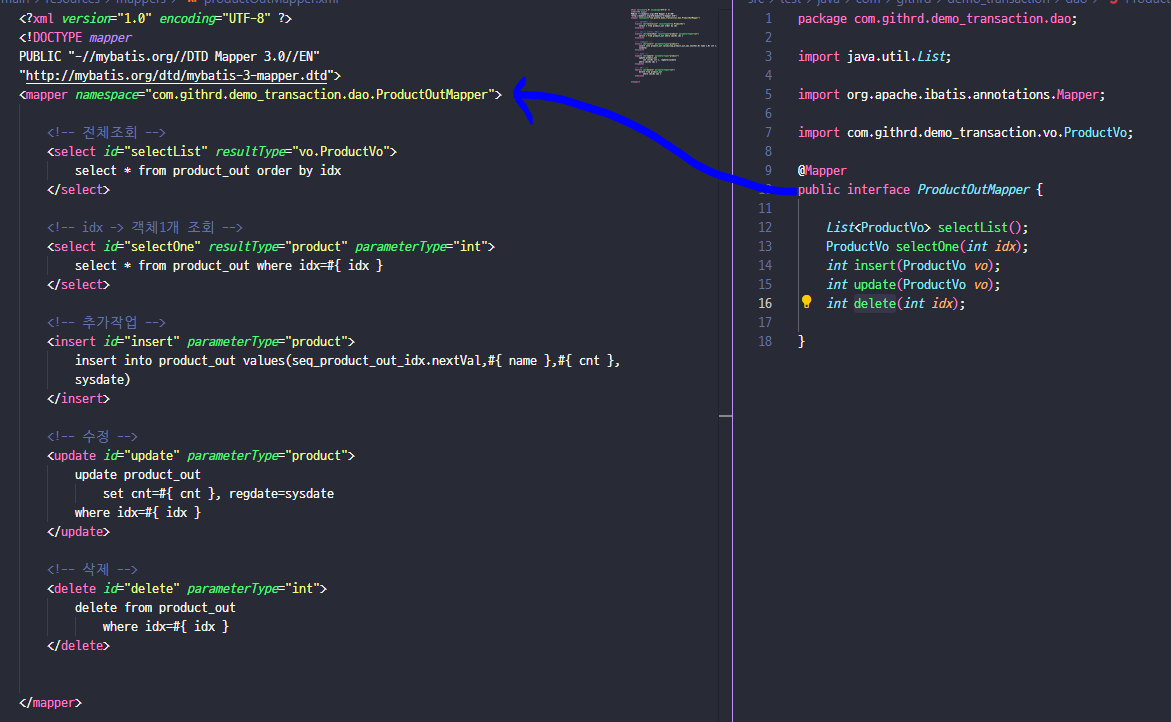Click the List<ProductVo> selectList() method

pos(927,227)
